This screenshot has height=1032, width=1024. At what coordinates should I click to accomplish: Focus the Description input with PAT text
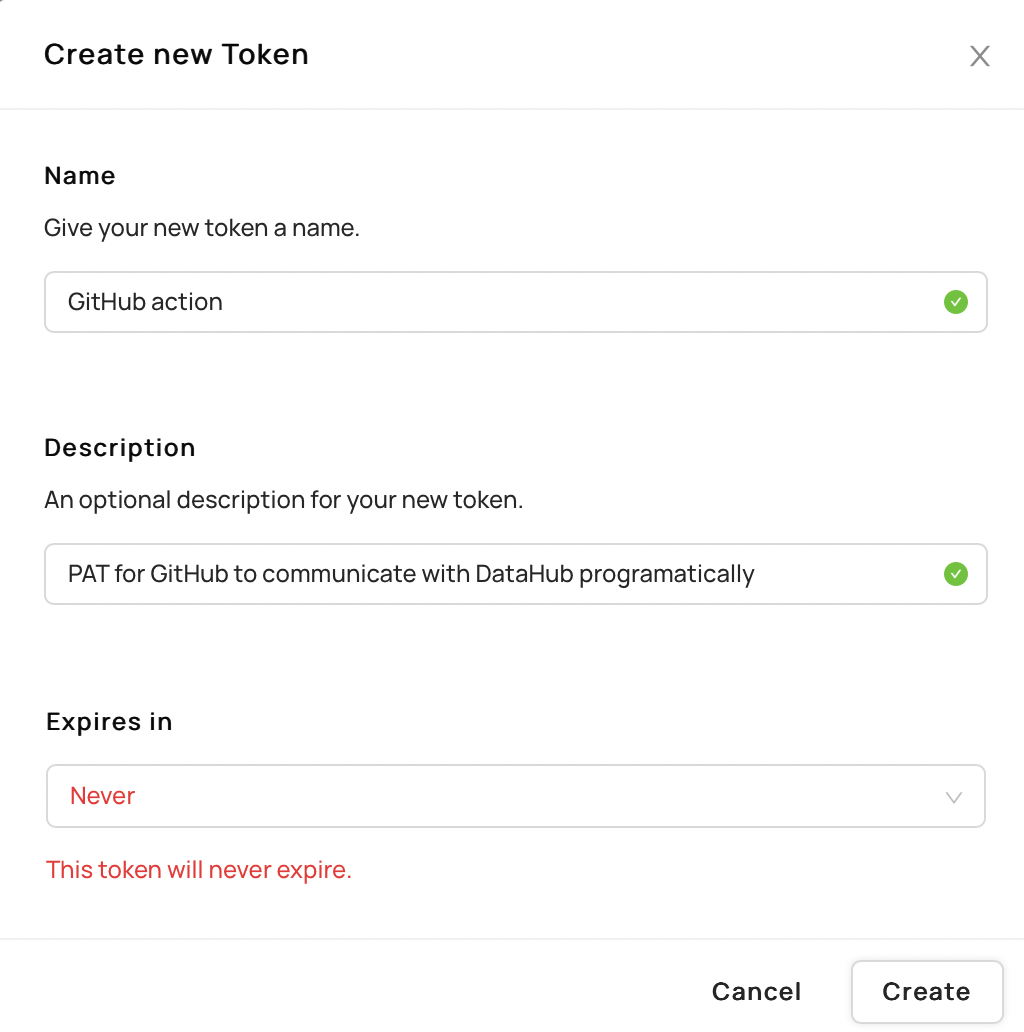pos(500,574)
